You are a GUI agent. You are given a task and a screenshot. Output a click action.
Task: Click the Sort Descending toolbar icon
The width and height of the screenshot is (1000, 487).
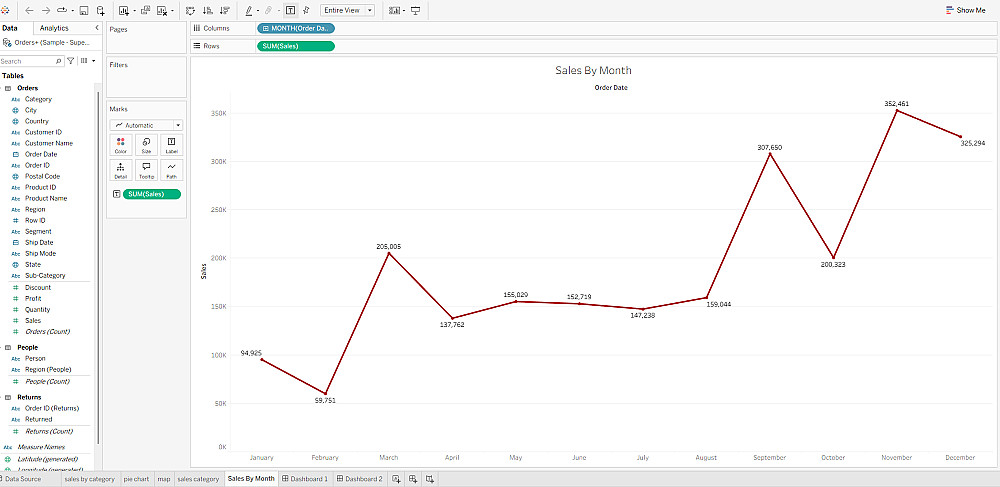pyautogui.click(x=224, y=10)
